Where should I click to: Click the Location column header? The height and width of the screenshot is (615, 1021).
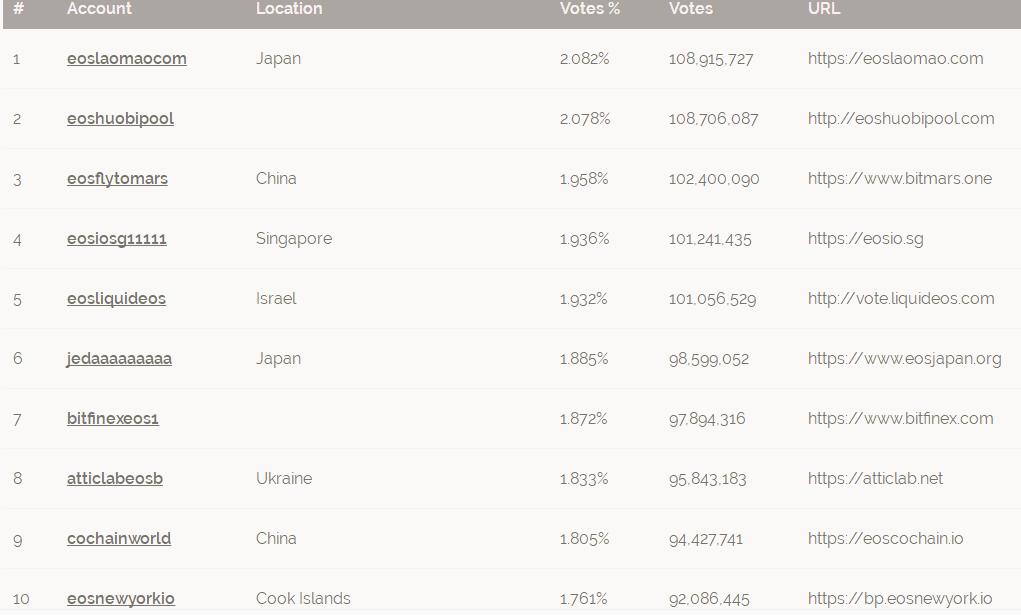tap(289, 8)
